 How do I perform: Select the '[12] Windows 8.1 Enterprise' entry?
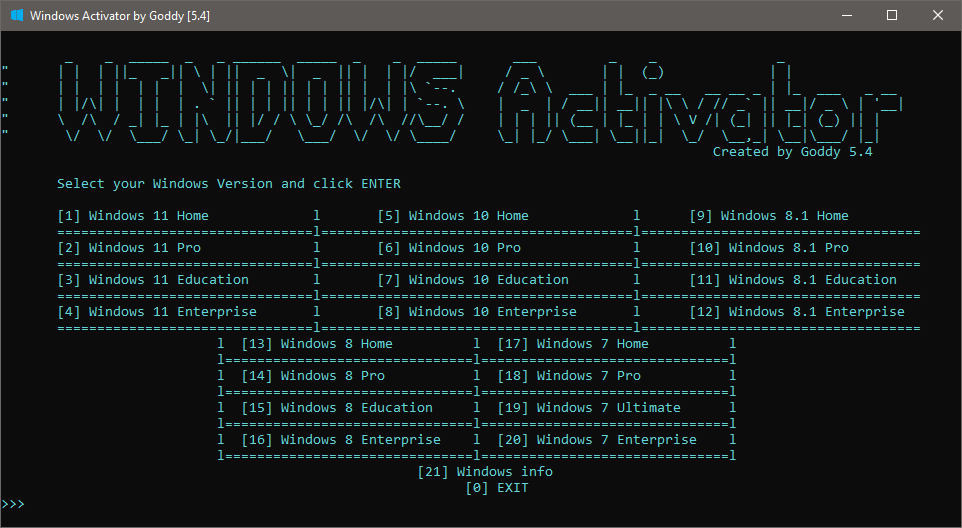tap(797, 312)
